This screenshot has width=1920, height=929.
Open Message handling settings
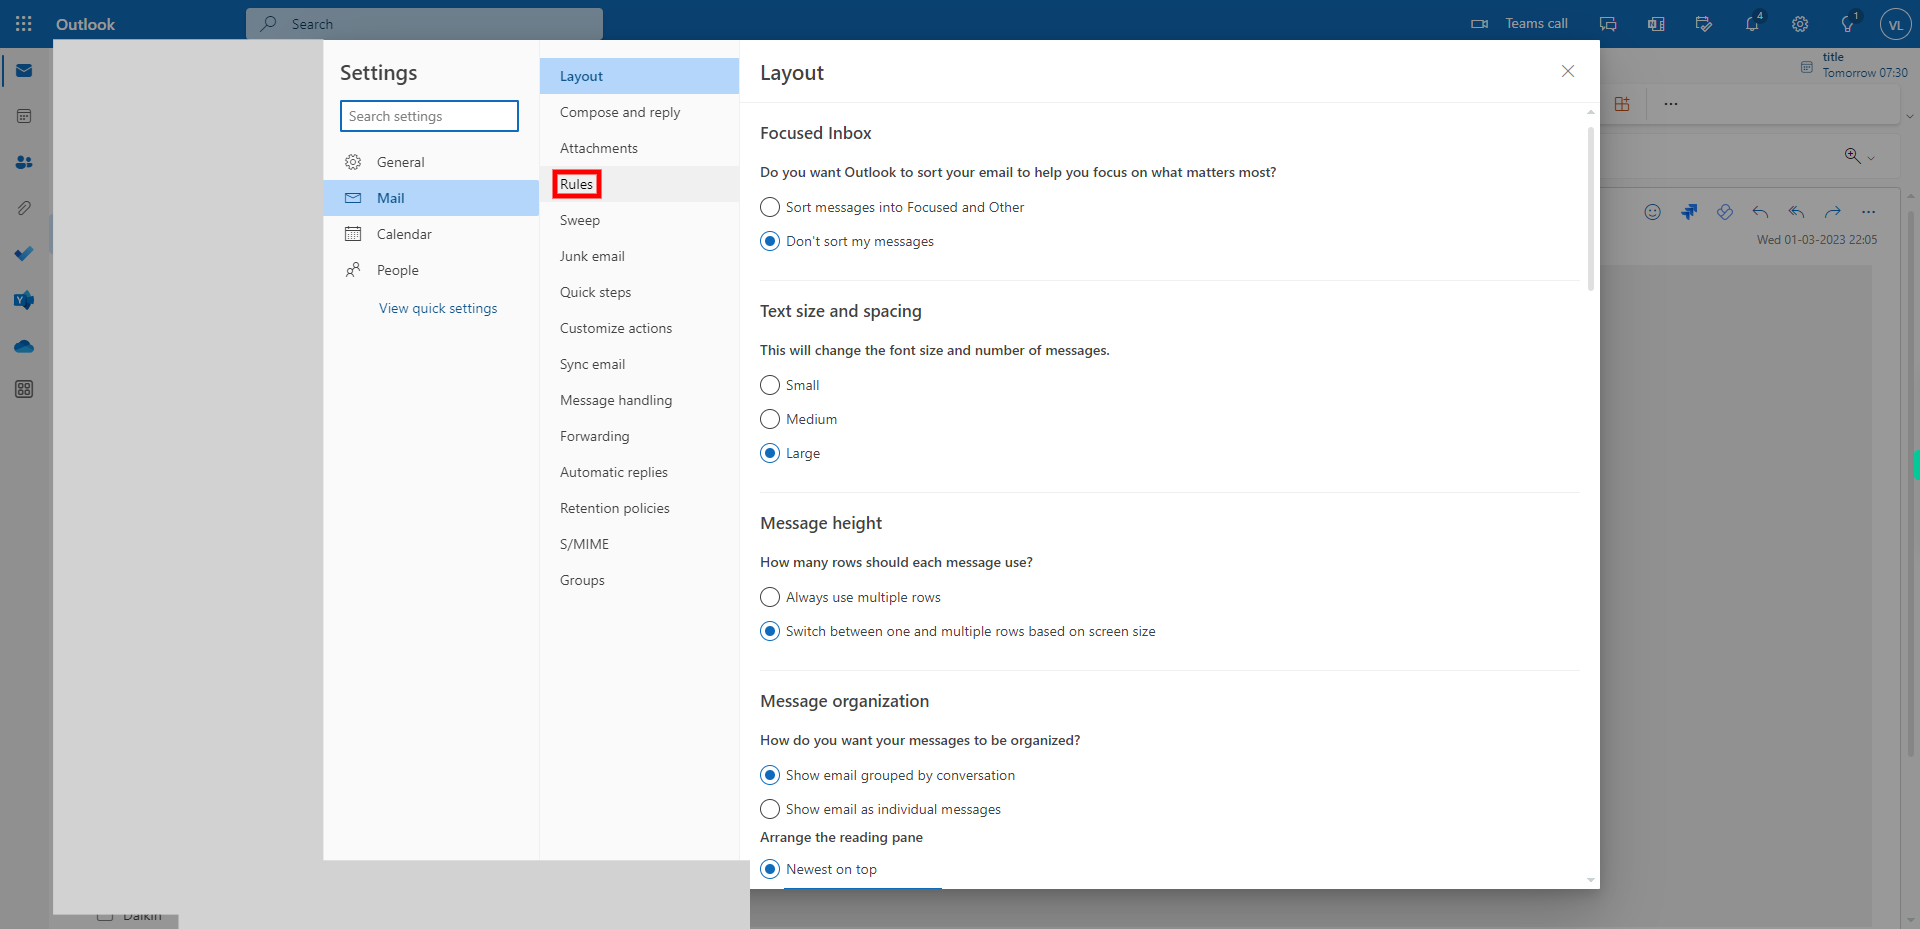click(x=639, y=400)
